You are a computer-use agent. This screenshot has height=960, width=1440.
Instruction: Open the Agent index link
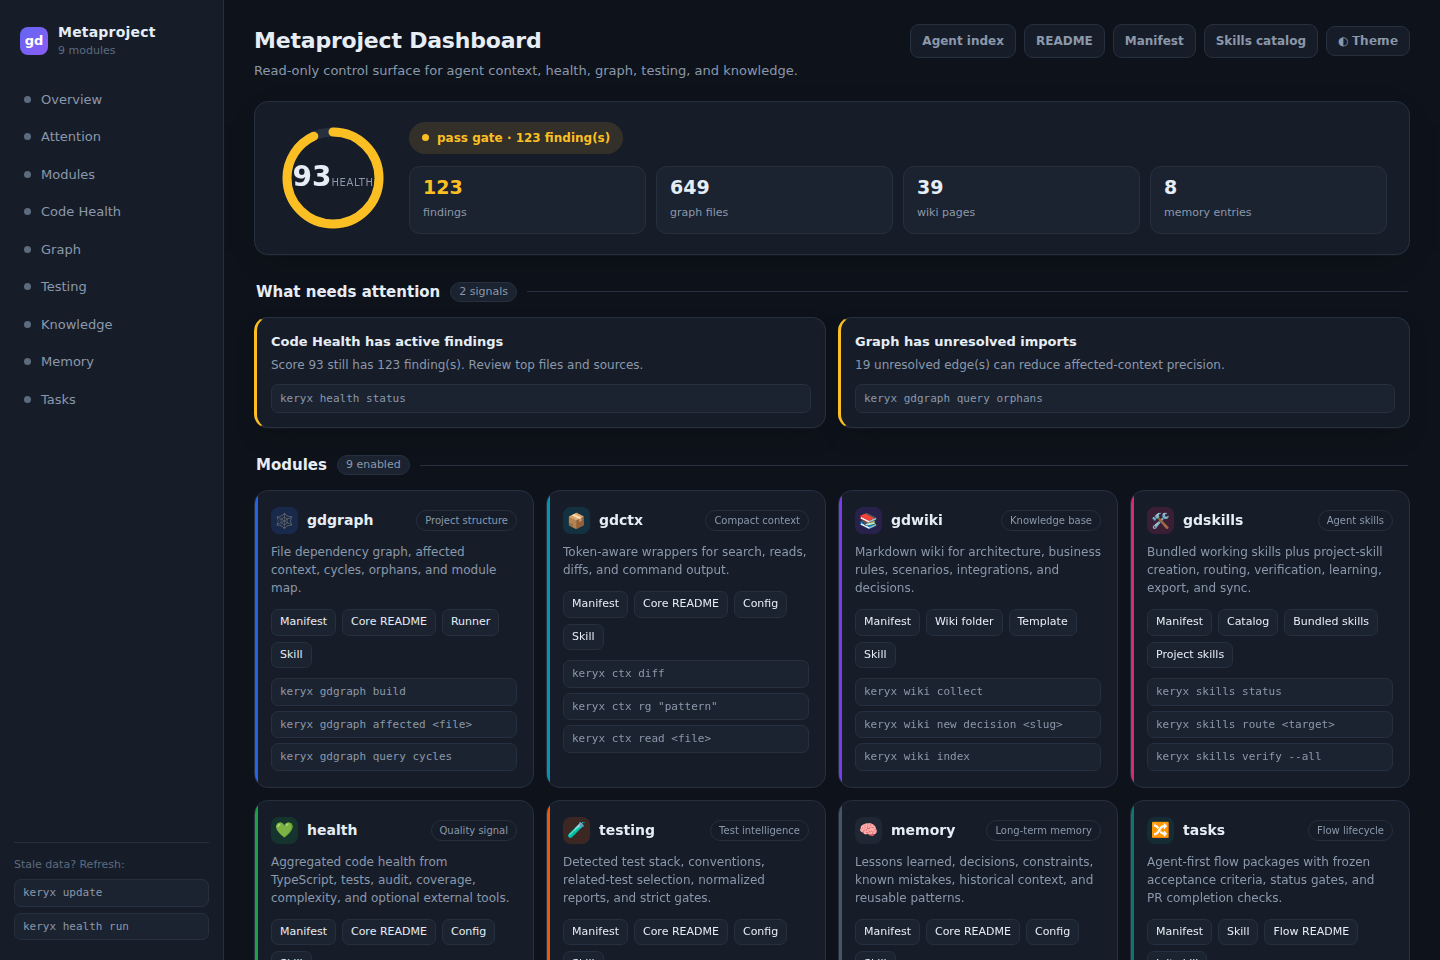963,41
